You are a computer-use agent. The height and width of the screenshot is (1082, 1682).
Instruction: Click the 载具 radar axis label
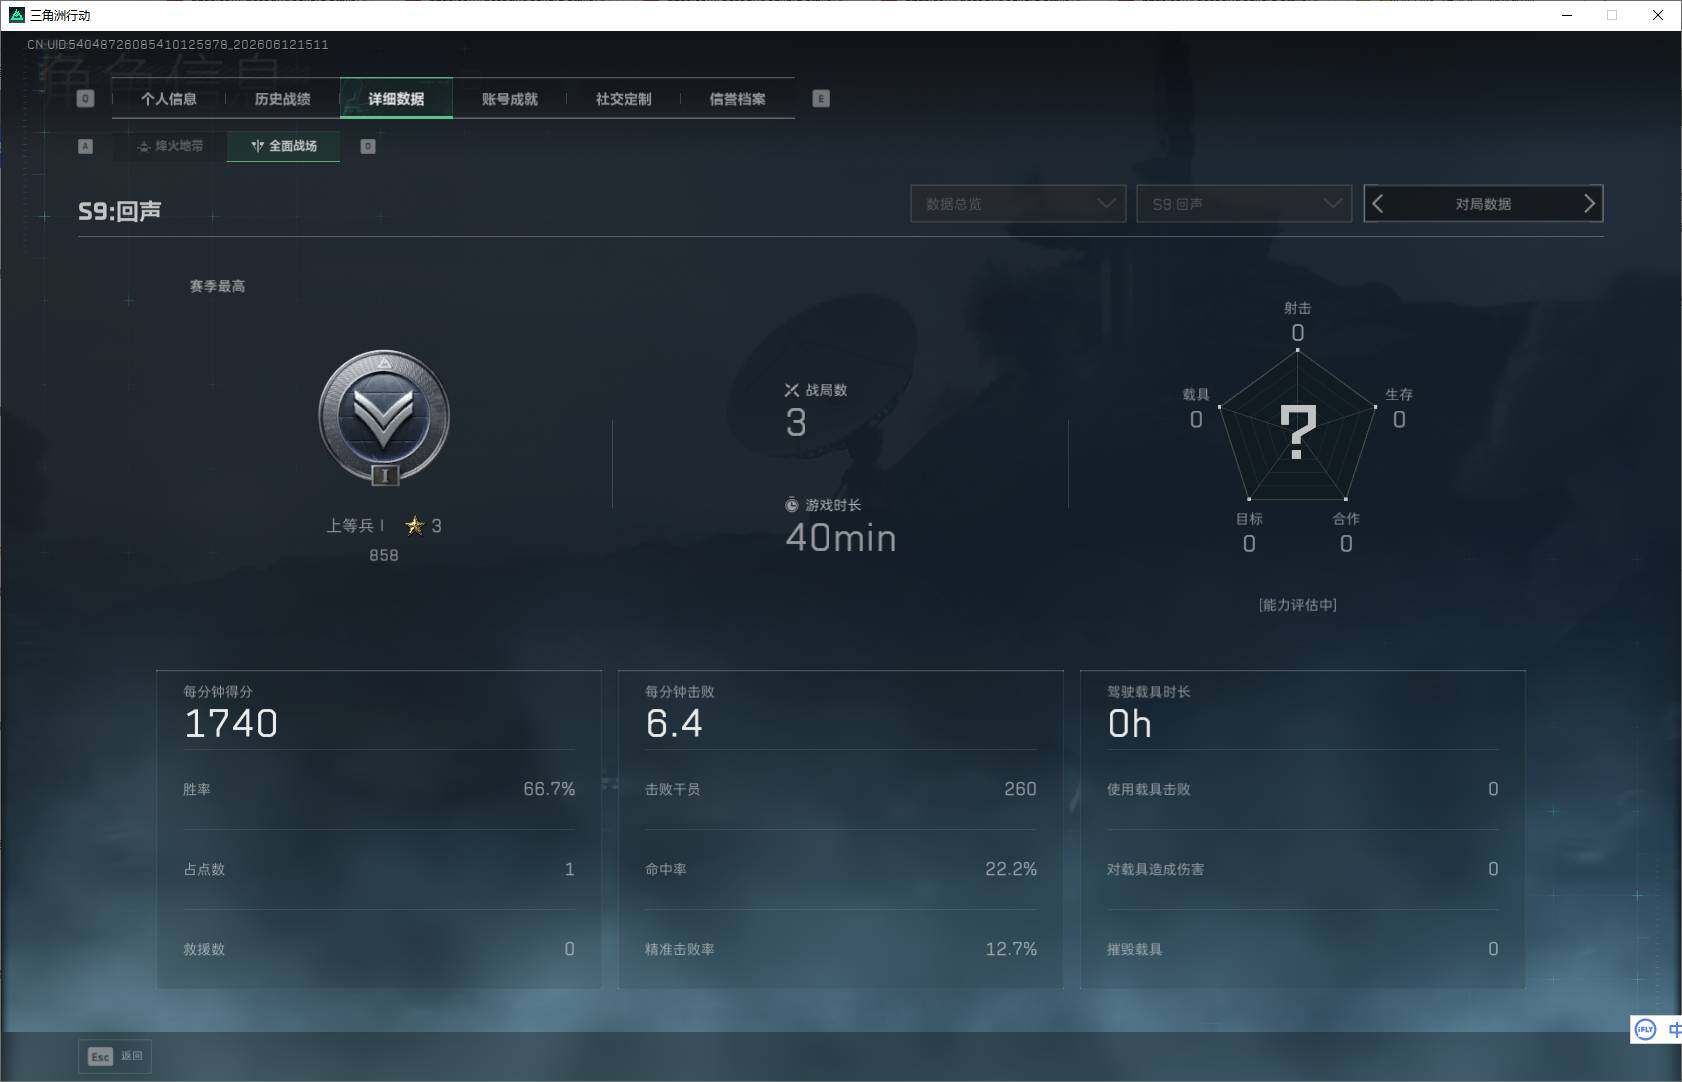1196,394
